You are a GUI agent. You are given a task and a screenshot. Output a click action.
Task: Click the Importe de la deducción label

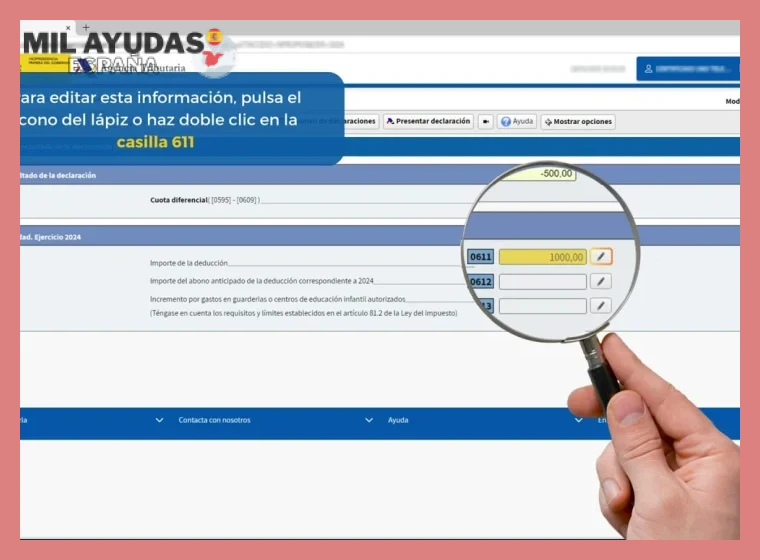[189, 263]
